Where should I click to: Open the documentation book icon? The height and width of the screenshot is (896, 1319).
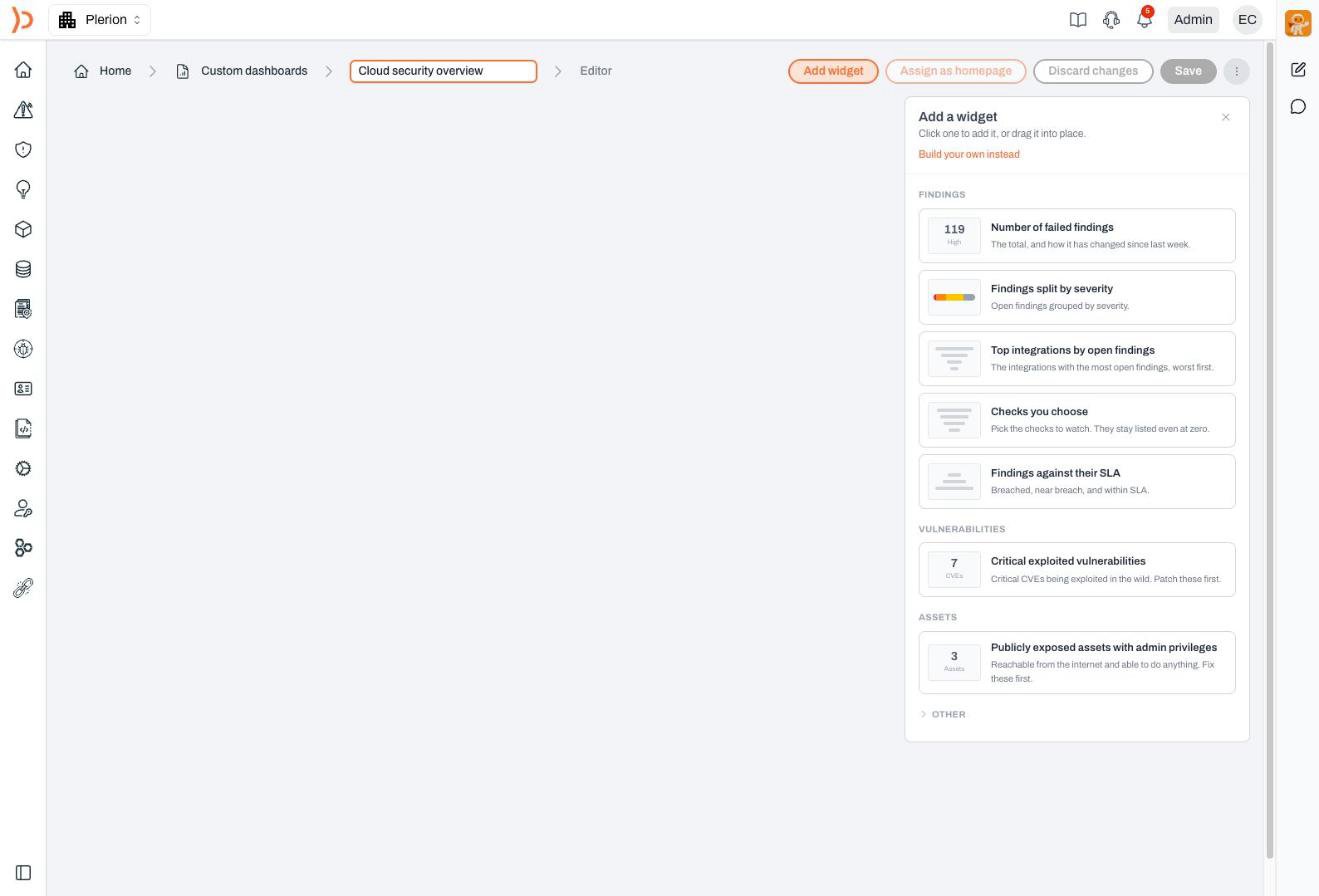[1078, 20]
